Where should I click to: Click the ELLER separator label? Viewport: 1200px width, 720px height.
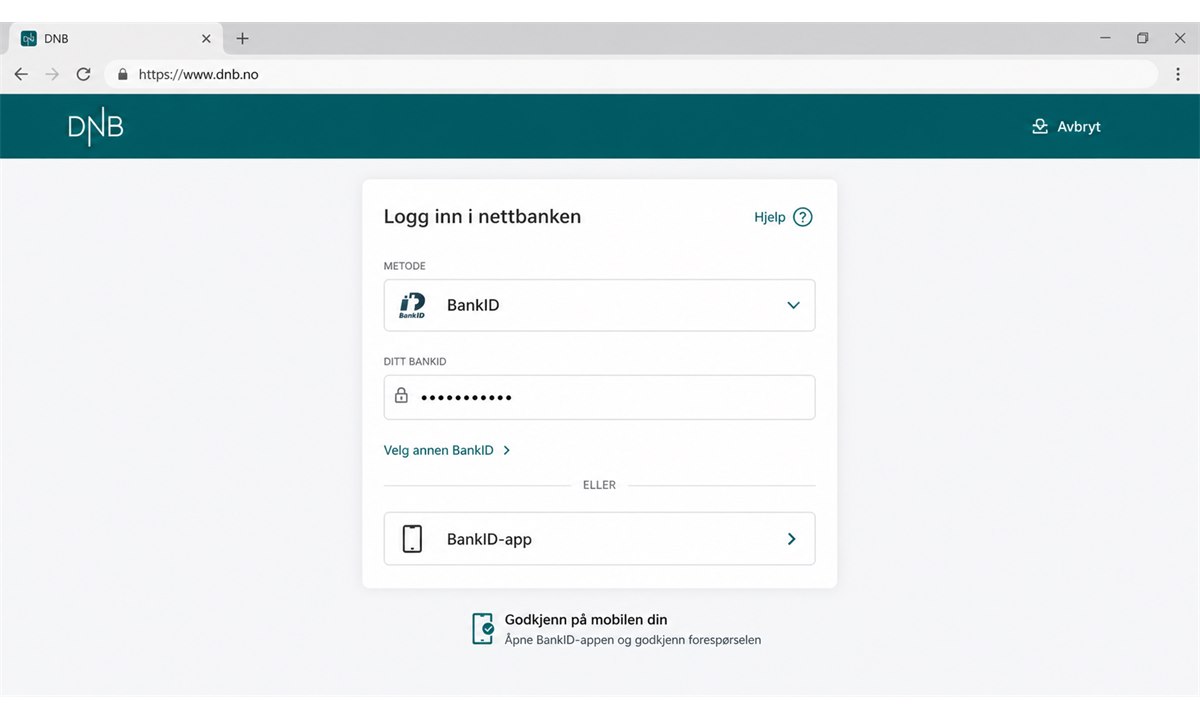(x=599, y=485)
